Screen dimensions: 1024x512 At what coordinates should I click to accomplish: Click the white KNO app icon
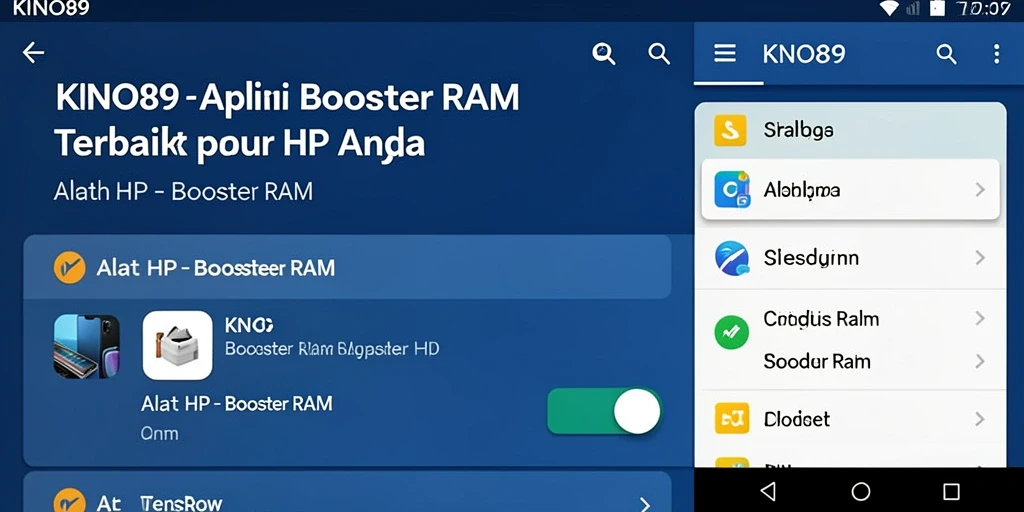point(178,345)
